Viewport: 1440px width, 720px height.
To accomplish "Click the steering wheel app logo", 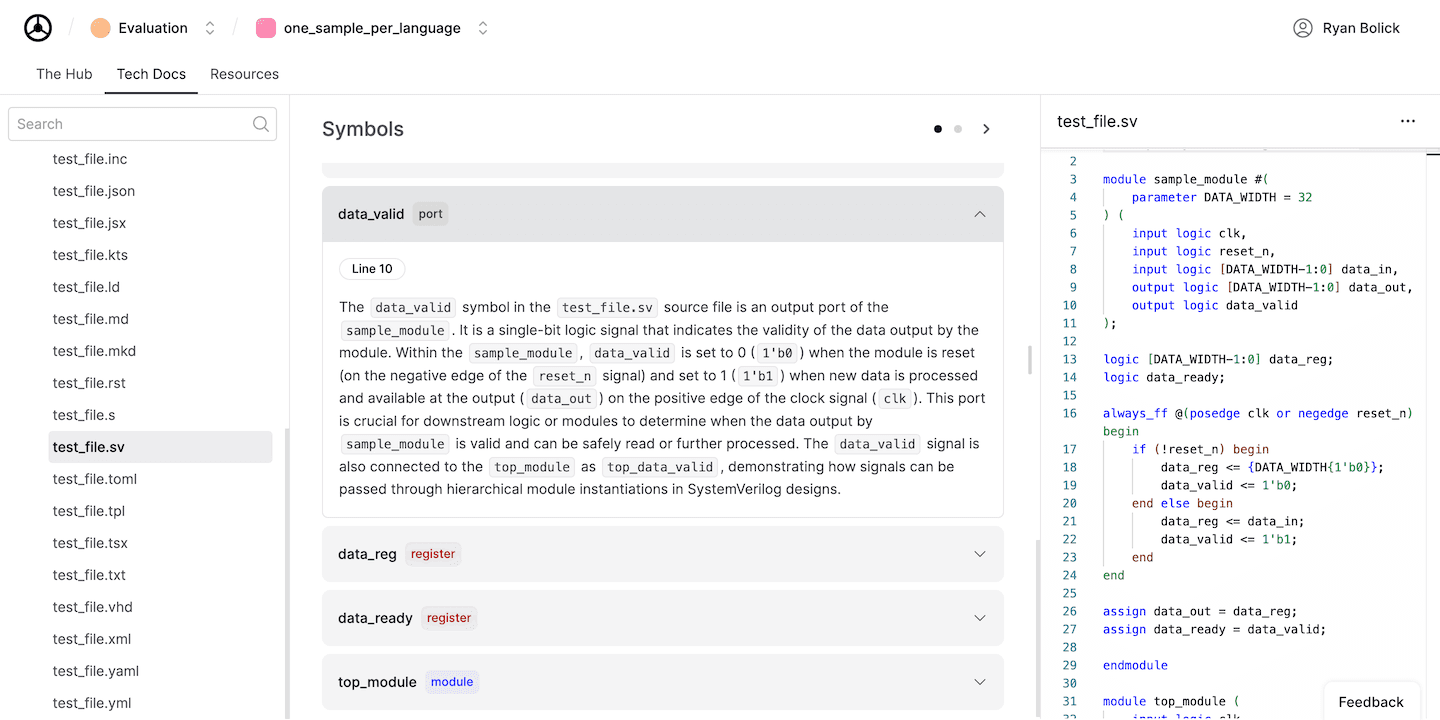I will (38, 28).
